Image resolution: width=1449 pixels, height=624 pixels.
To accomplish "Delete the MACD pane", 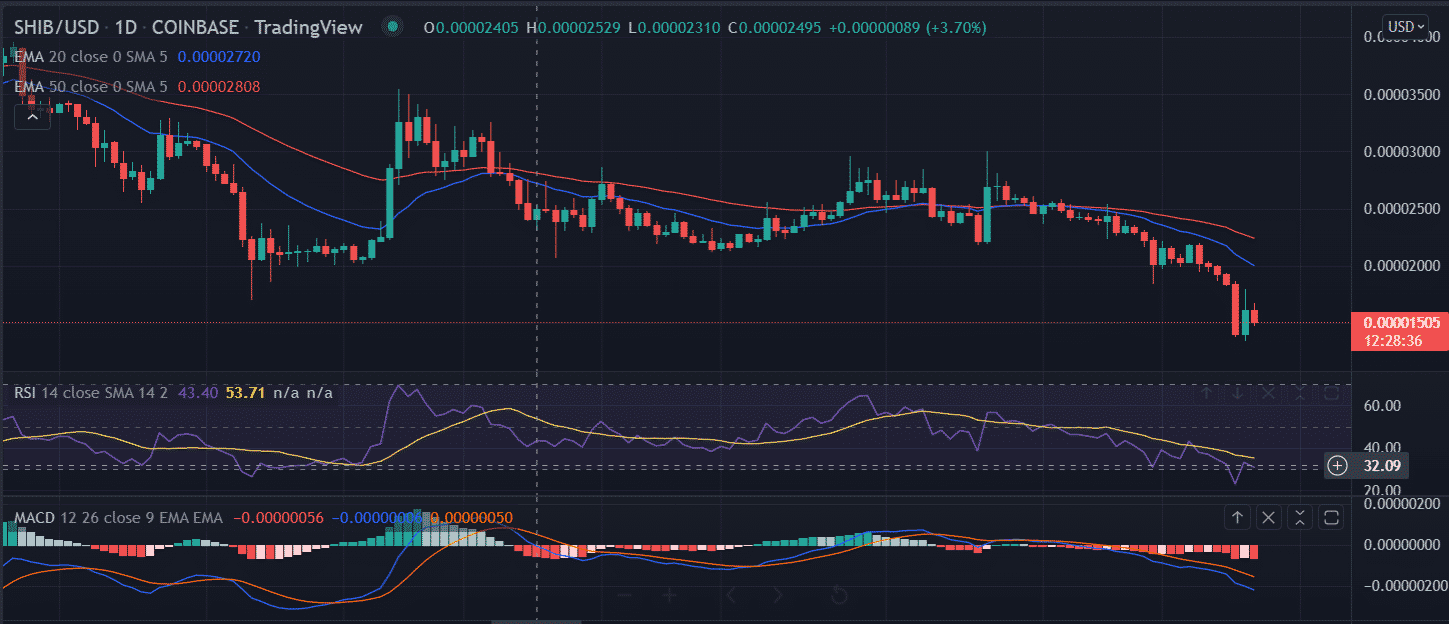I will coord(1268,517).
